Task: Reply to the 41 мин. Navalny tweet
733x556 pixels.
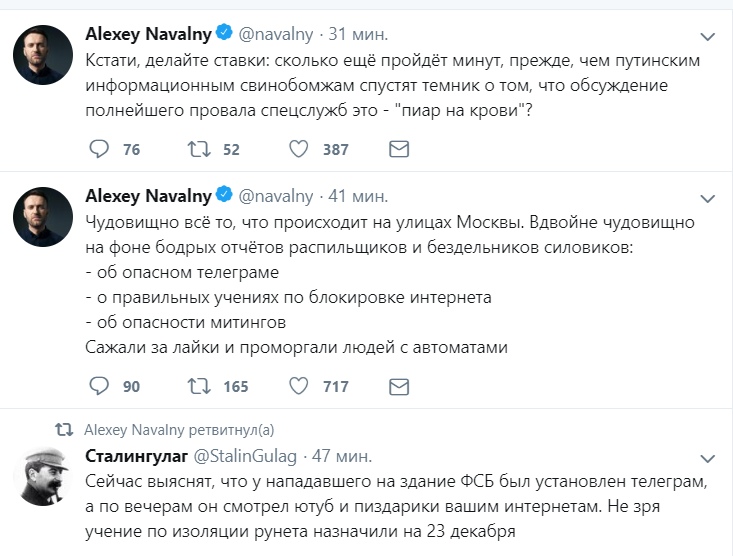Action: [99, 386]
